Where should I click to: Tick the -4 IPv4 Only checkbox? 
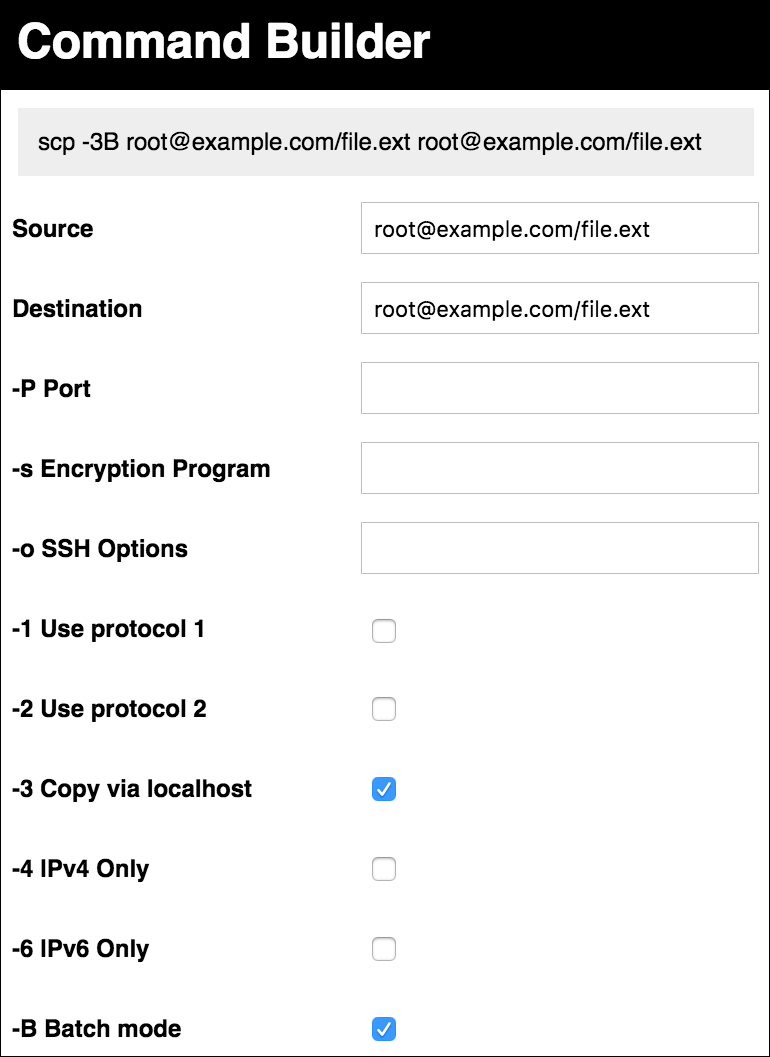click(384, 869)
